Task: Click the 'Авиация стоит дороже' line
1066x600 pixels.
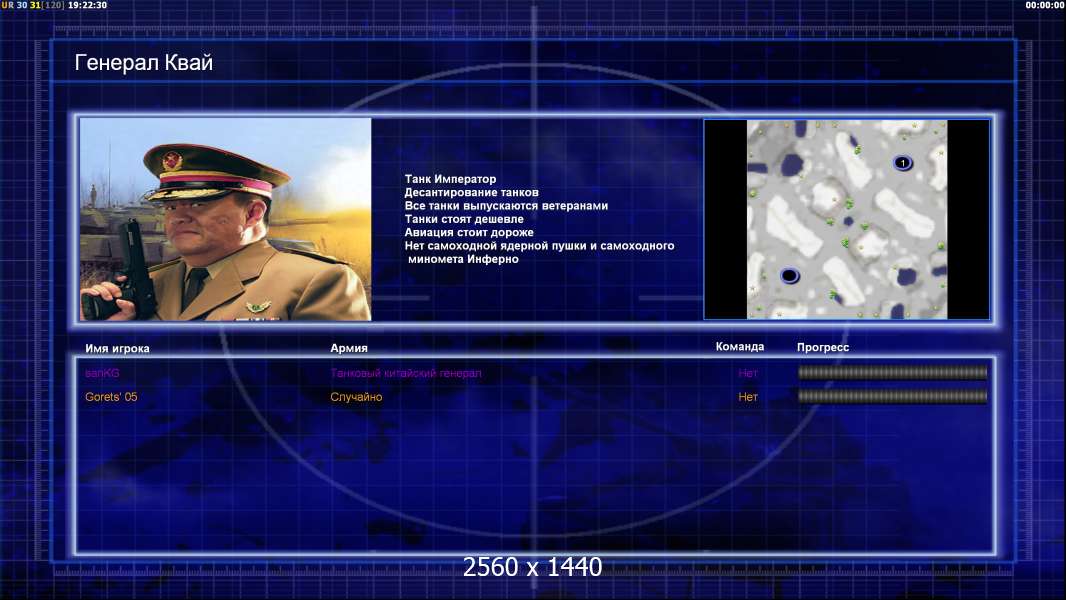Action: point(469,232)
